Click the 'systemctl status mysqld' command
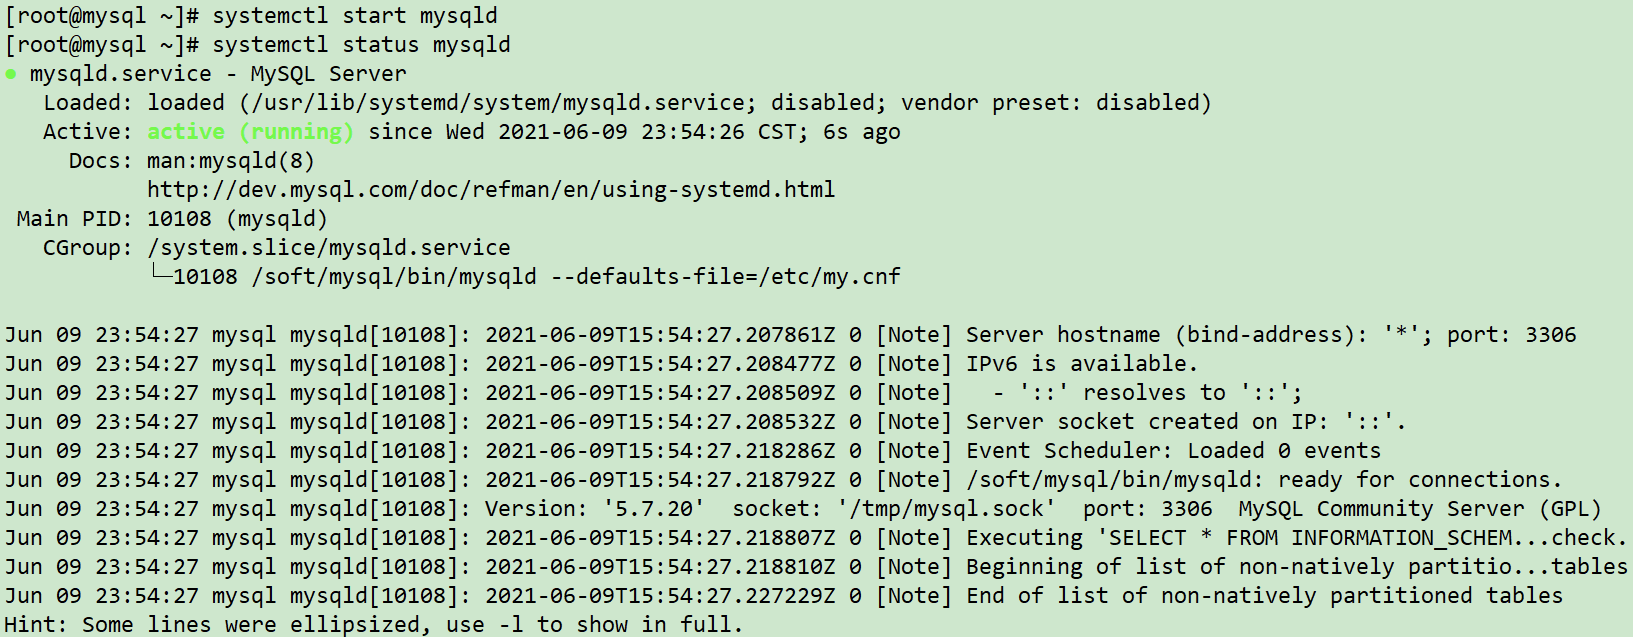 click(361, 45)
